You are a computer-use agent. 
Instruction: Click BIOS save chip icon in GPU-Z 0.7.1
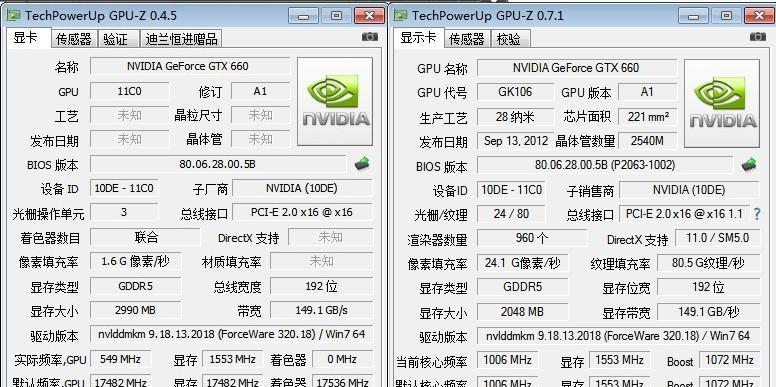[x=749, y=165]
